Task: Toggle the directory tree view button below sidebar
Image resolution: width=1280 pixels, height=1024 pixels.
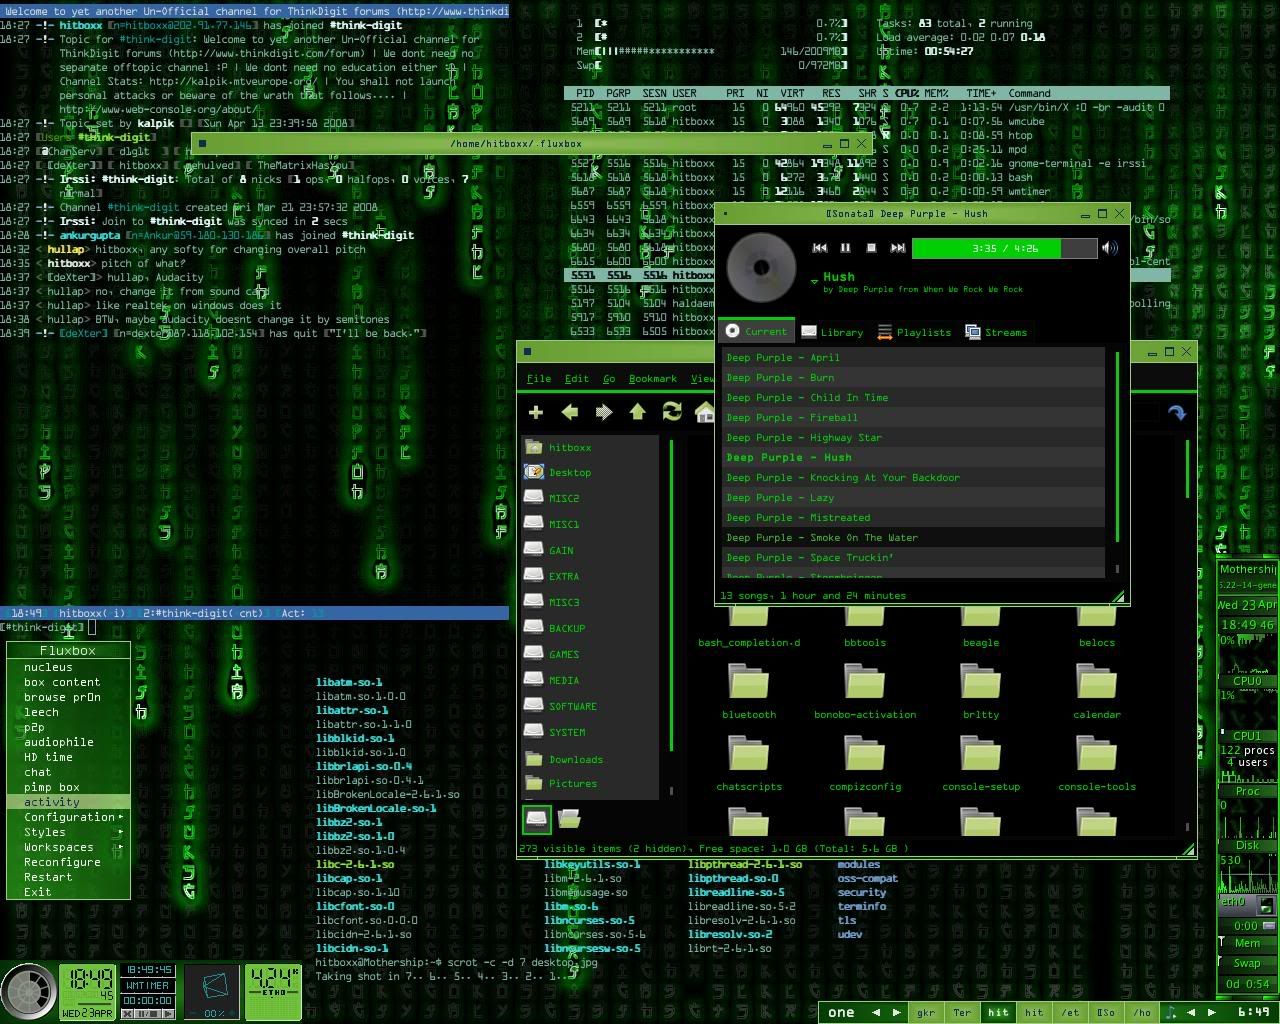Action: pyautogui.click(x=569, y=819)
